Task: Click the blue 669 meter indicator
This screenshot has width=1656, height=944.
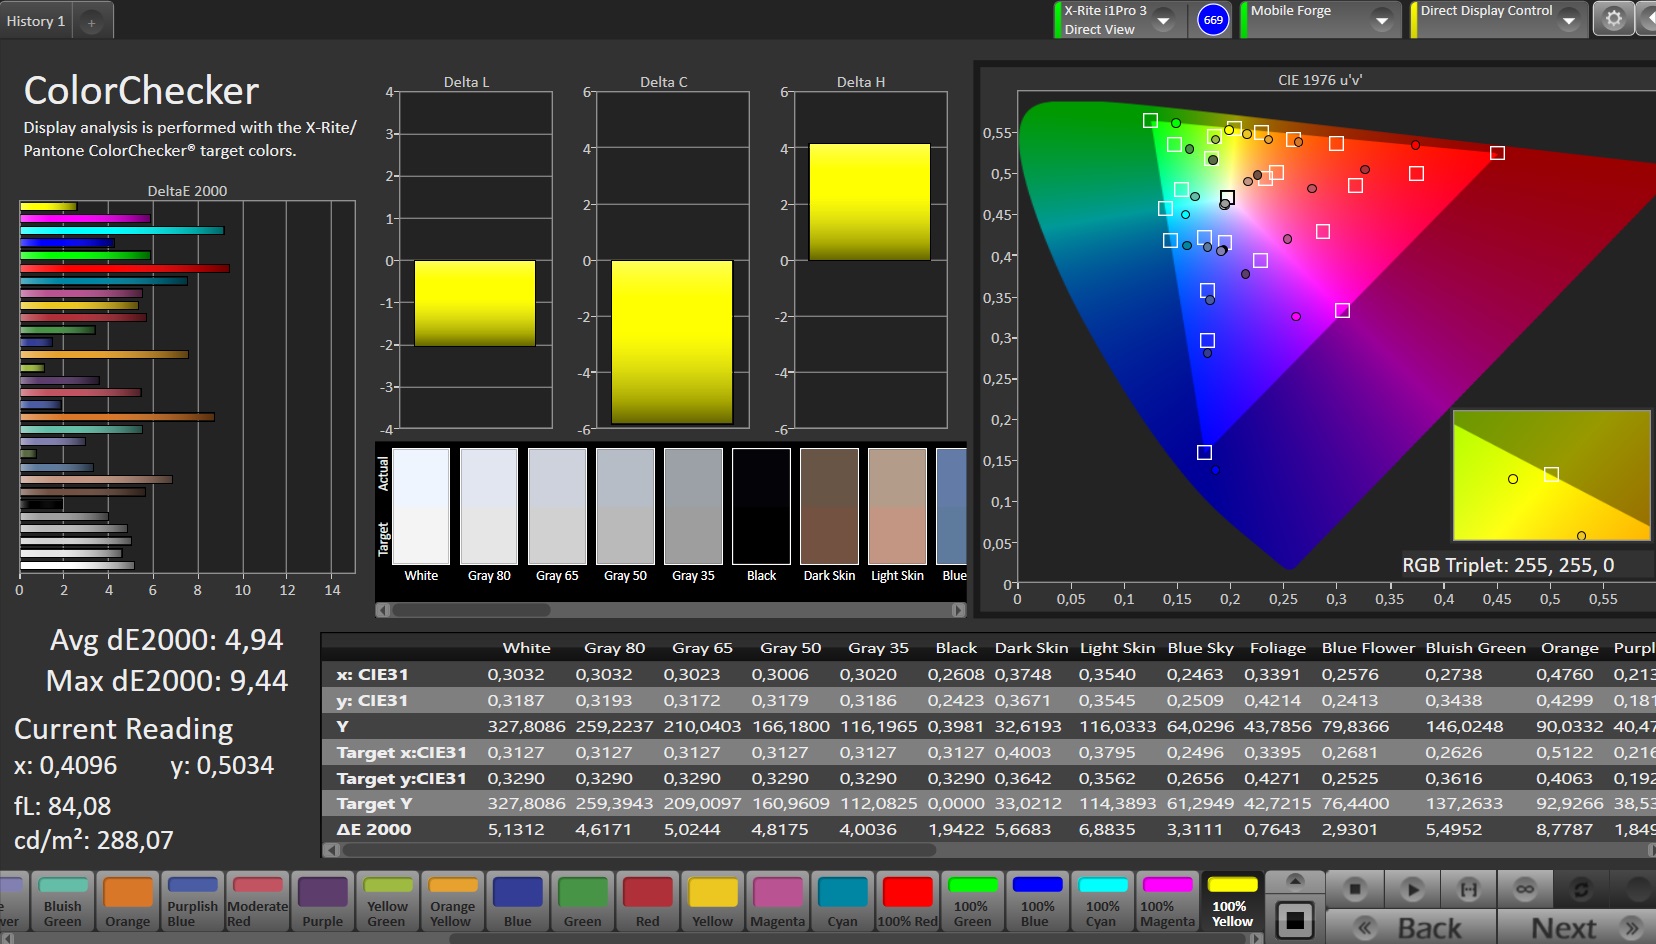Action: (x=1213, y=20)
